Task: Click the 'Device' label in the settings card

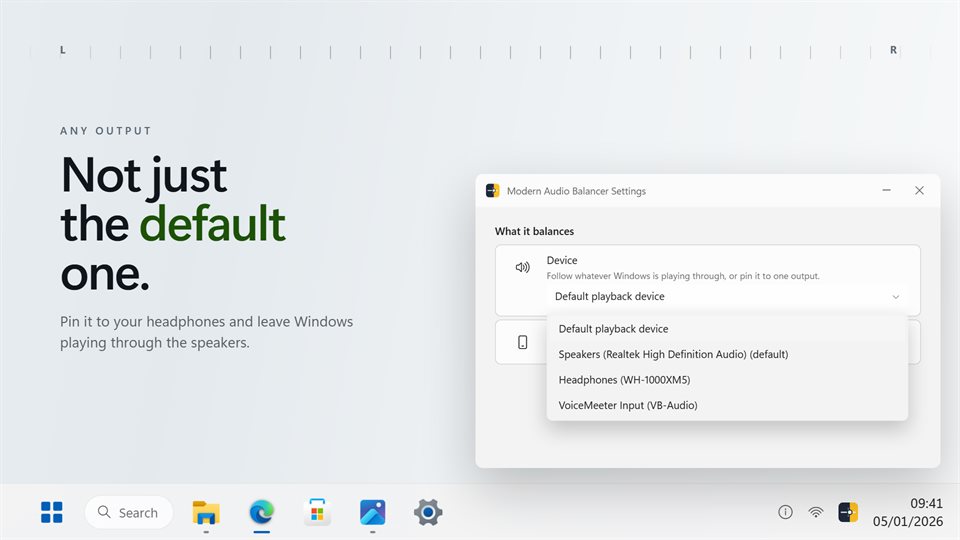Action: pyautogui.click(x=562, y=260)
